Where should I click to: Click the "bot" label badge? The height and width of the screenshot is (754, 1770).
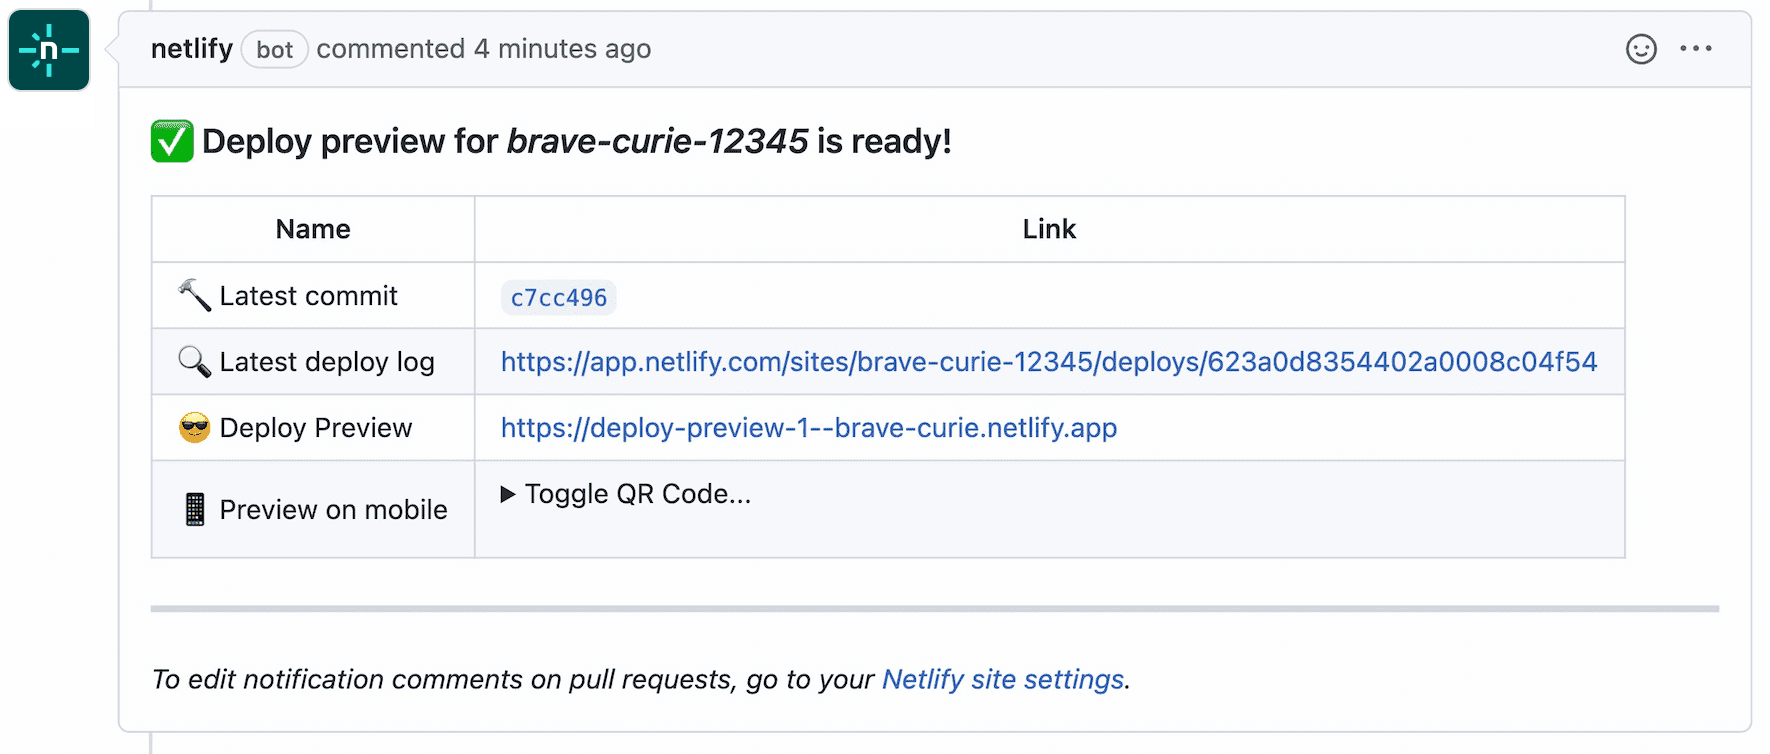(275, 50)
